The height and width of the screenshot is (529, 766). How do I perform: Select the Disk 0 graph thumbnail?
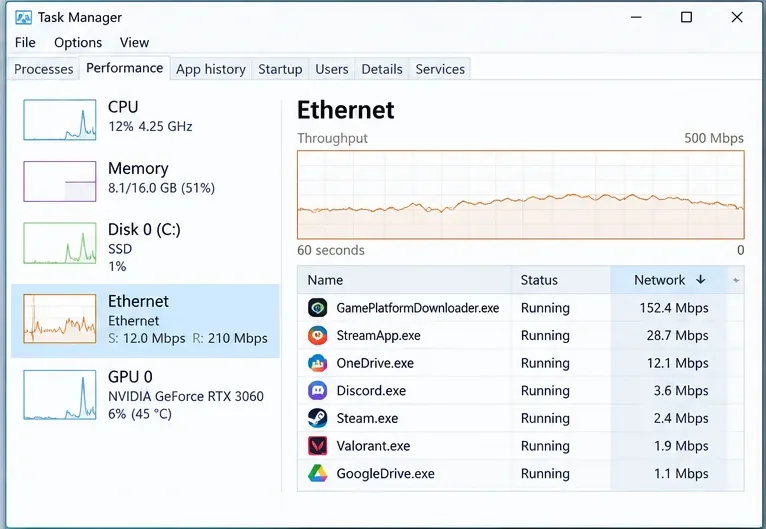pos(60,243)
